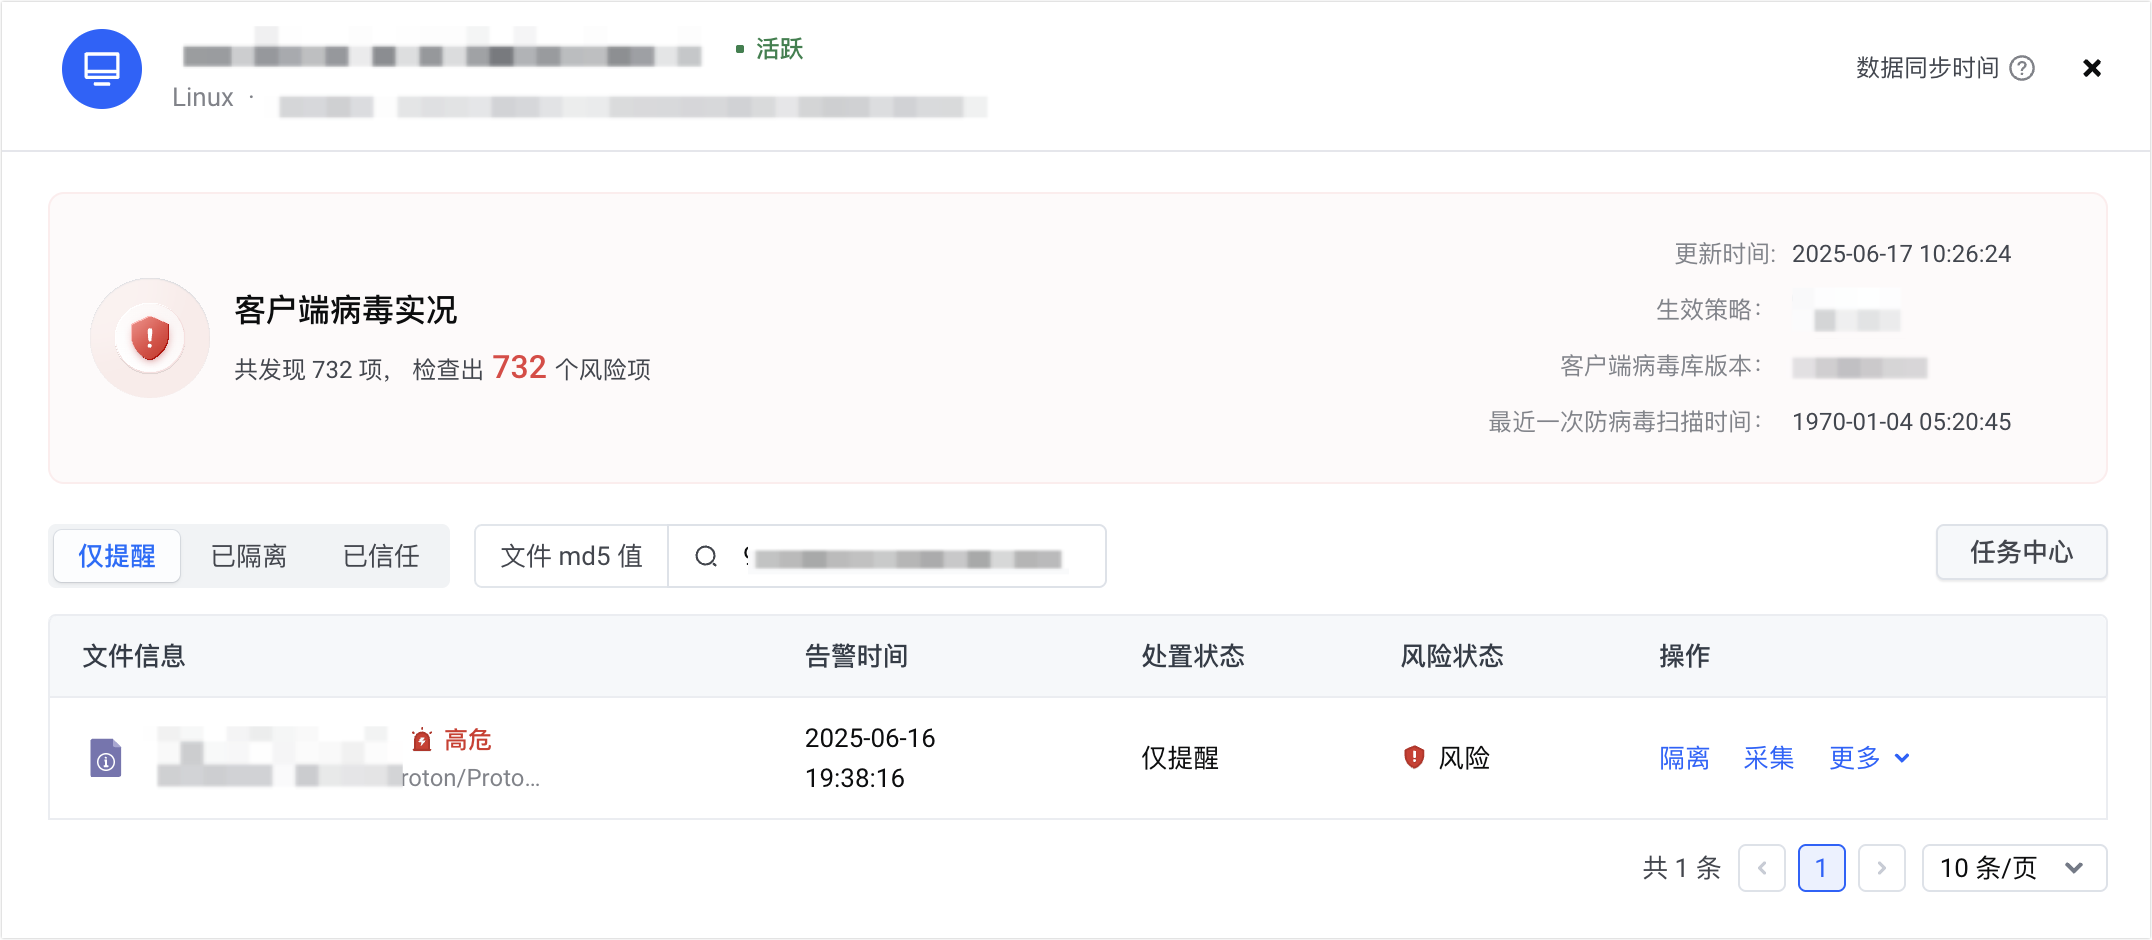Viewport: 2152px width, 940px height.
Task: Click the search magnifier icon
Action: tap(706, 556)
